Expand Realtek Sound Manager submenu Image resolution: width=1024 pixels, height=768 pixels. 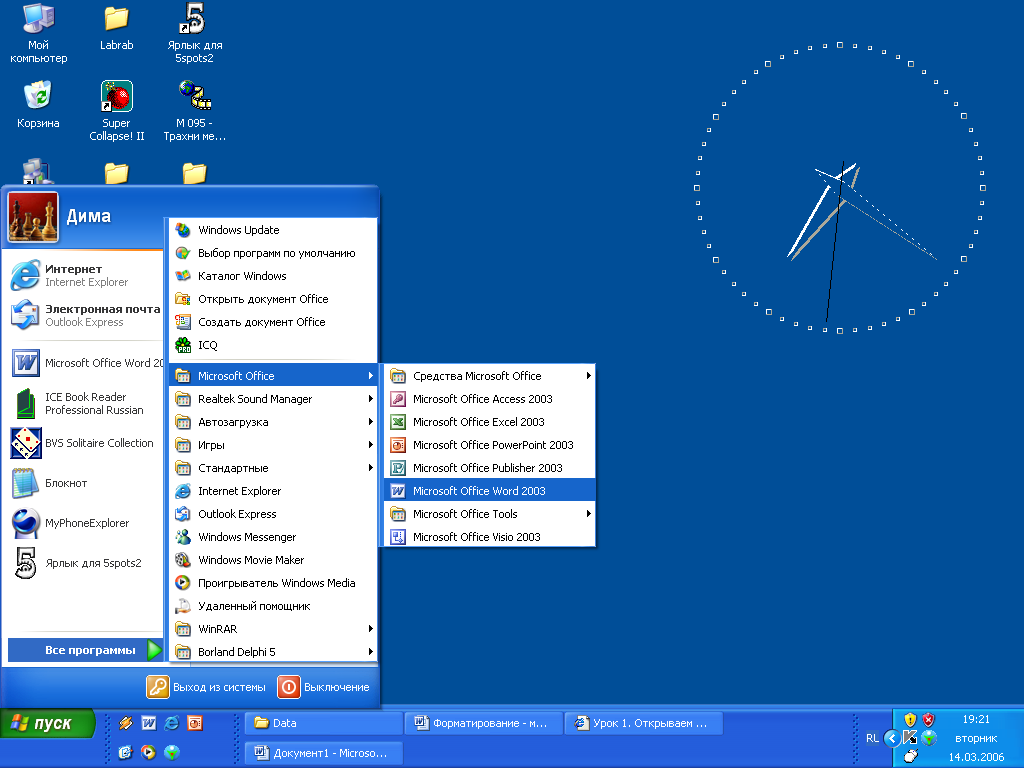click(273, 398)
